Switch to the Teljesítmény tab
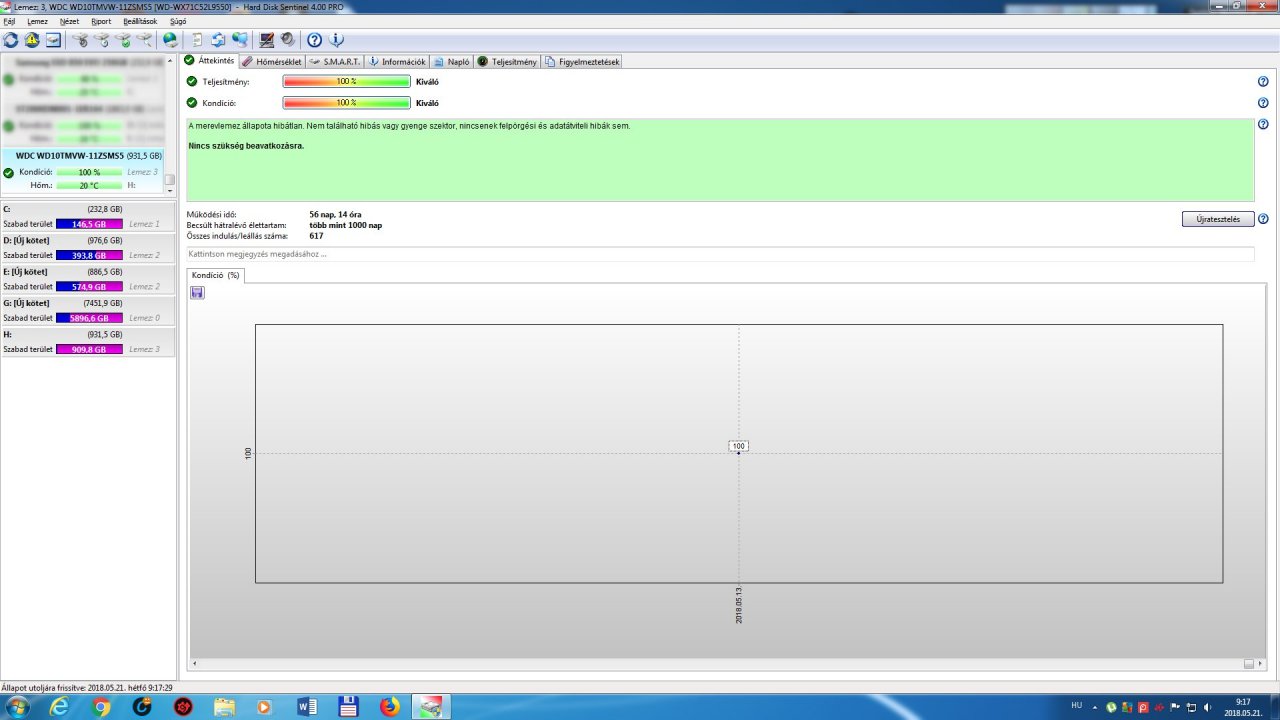 507,62
